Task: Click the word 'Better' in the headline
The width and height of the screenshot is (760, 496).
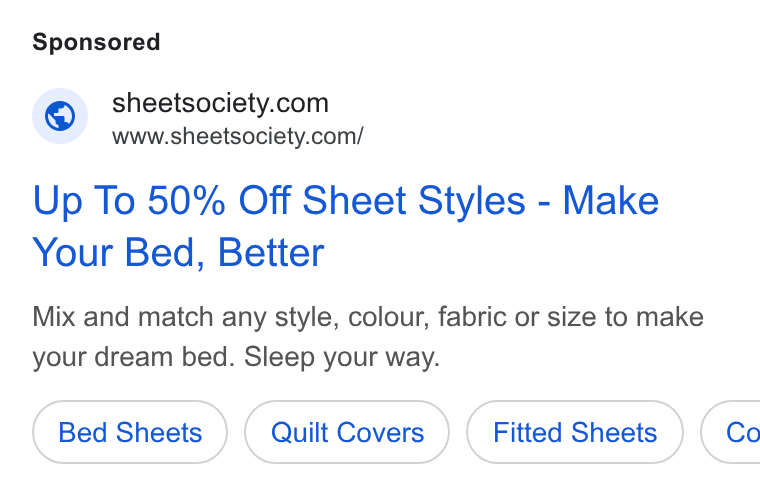Action: (x=271, y=252)
